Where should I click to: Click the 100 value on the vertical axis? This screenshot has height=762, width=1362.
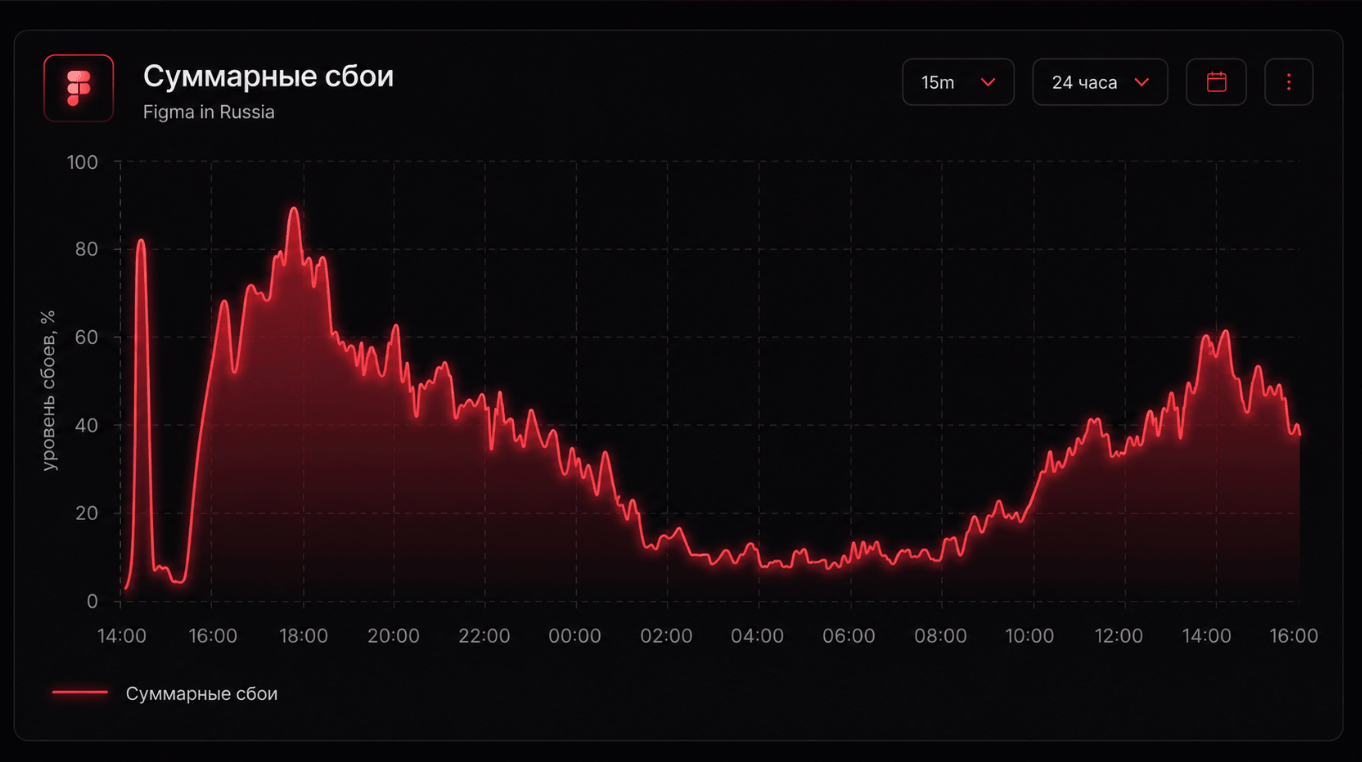coord(82,161)
